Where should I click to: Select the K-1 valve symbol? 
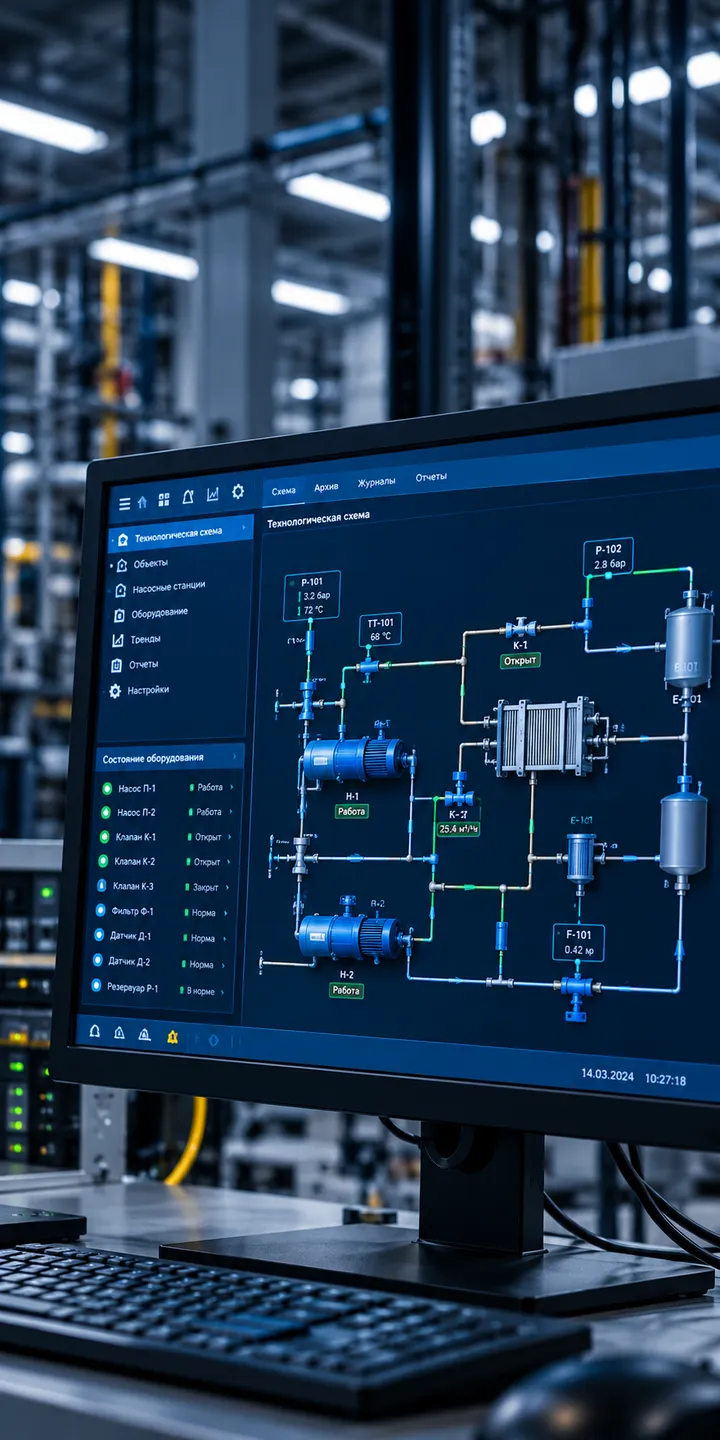(x=521, y=628)
